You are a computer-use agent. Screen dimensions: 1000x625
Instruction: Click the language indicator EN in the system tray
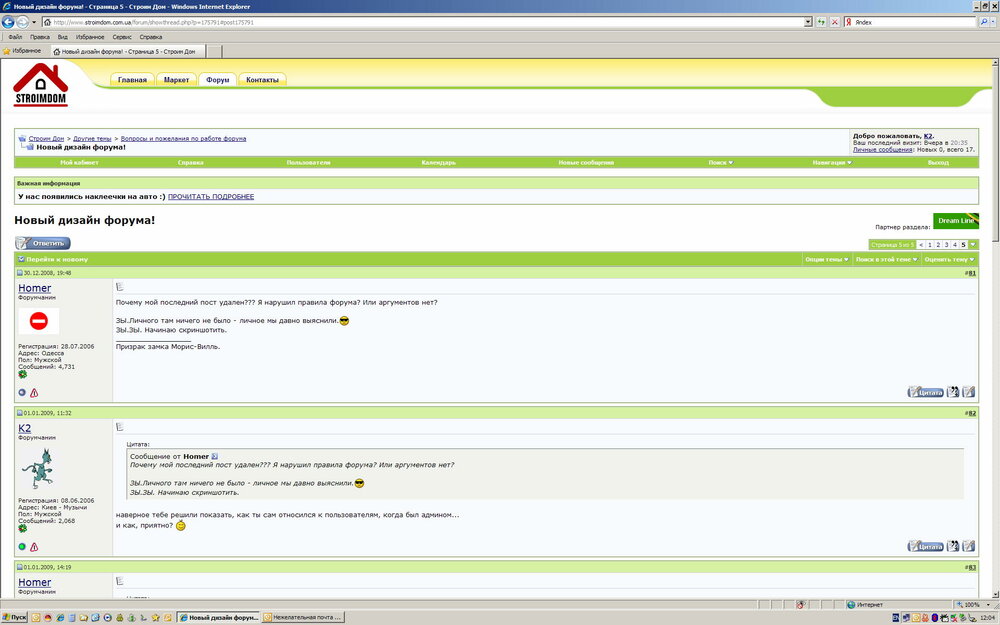point(895,617)
